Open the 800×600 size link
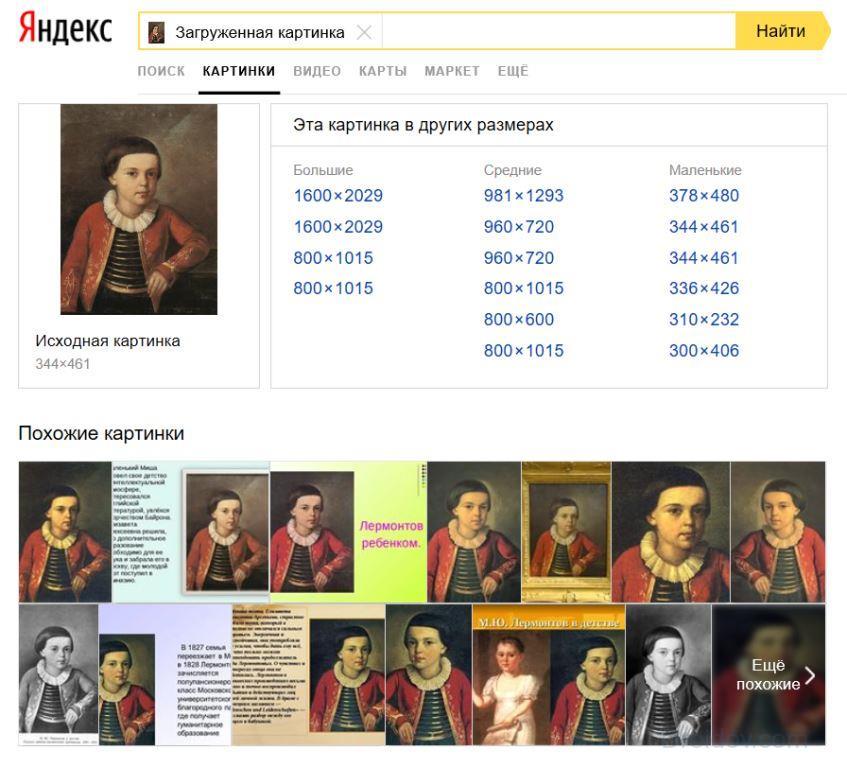This screenshot has width=847, height=768. [x=519, y=320]
